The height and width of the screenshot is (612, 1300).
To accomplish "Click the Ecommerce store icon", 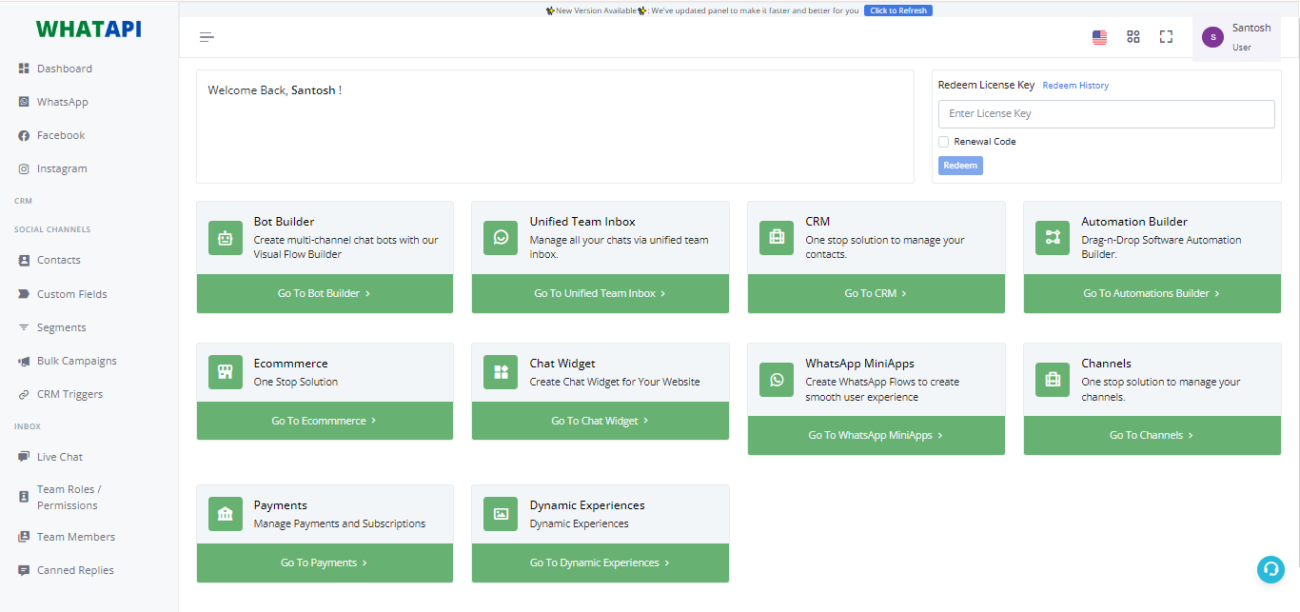I will coord(225,372).
